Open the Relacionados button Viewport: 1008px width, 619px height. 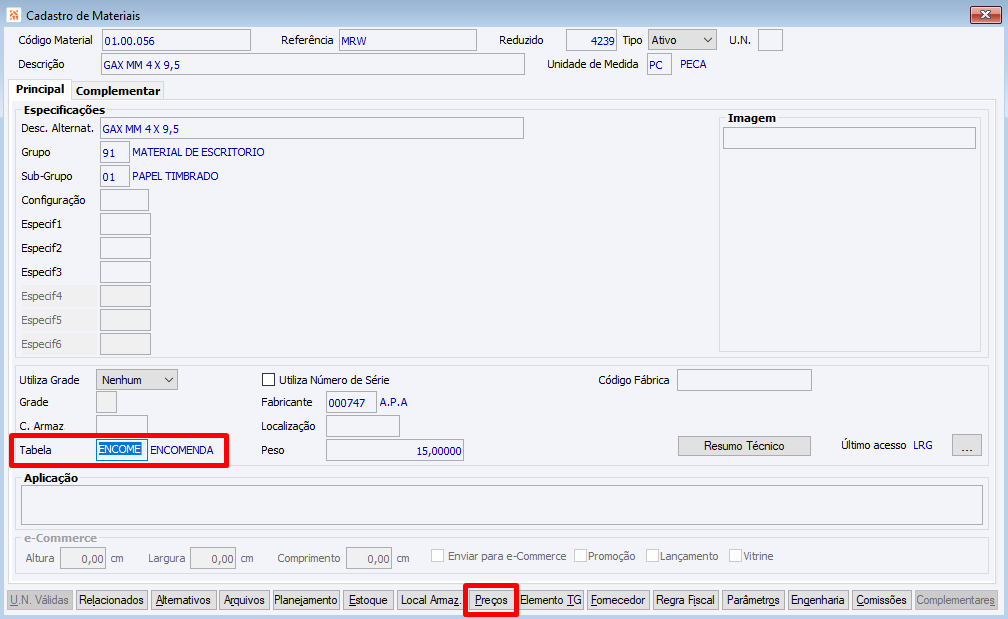point(111,600)
